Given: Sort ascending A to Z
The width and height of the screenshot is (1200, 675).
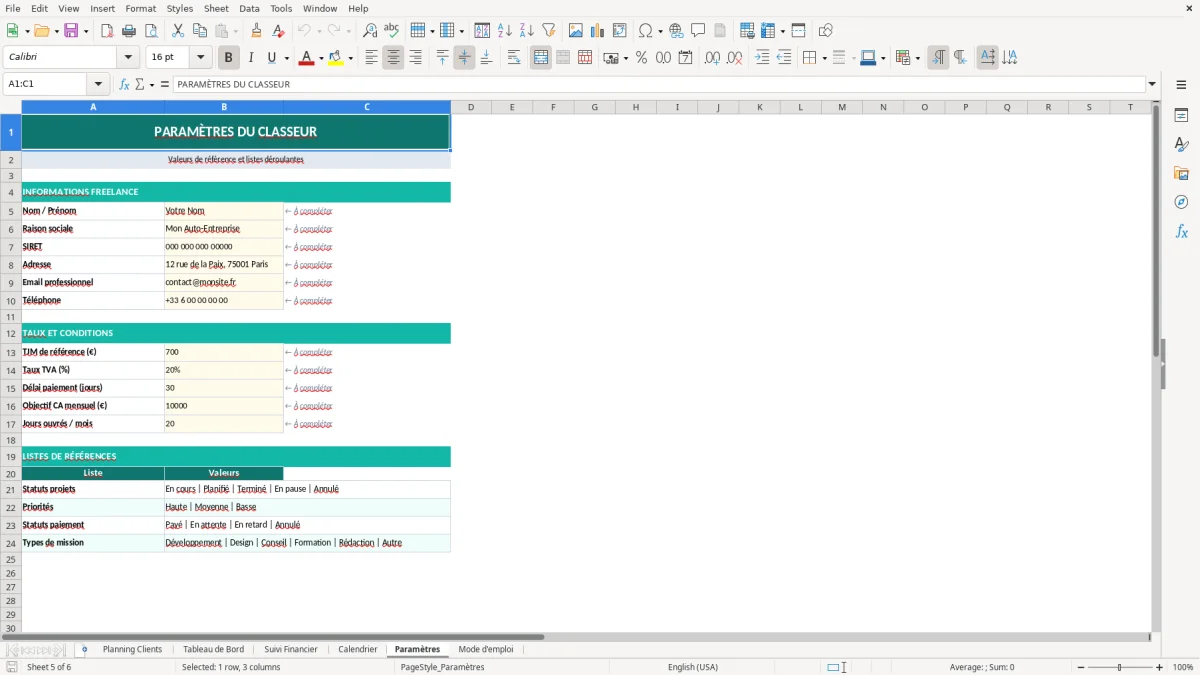Looking at the screenshot, I should pyautogui.click(x=505, y=31).
